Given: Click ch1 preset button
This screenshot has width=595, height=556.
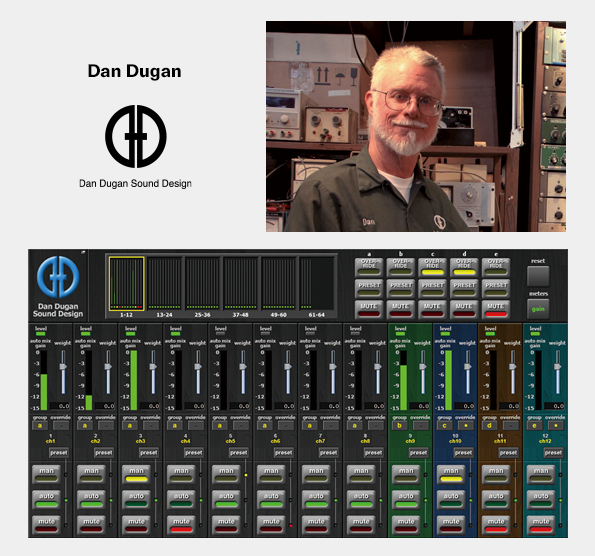Looking at the screenshot, I should tap(59, 452).
